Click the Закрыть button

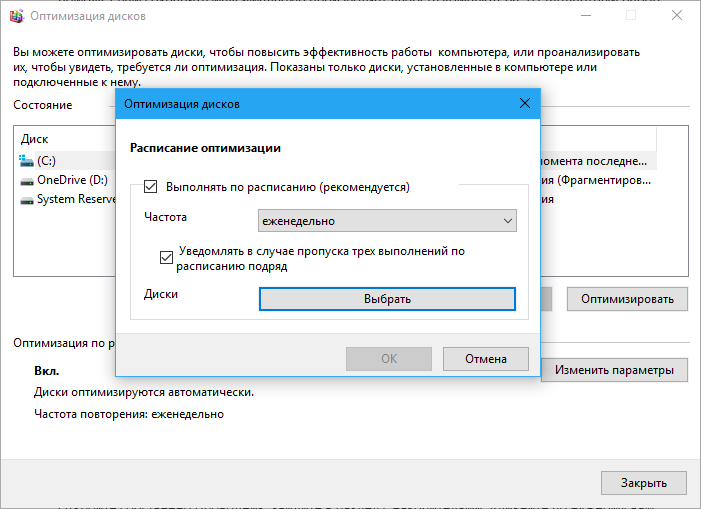644,483
